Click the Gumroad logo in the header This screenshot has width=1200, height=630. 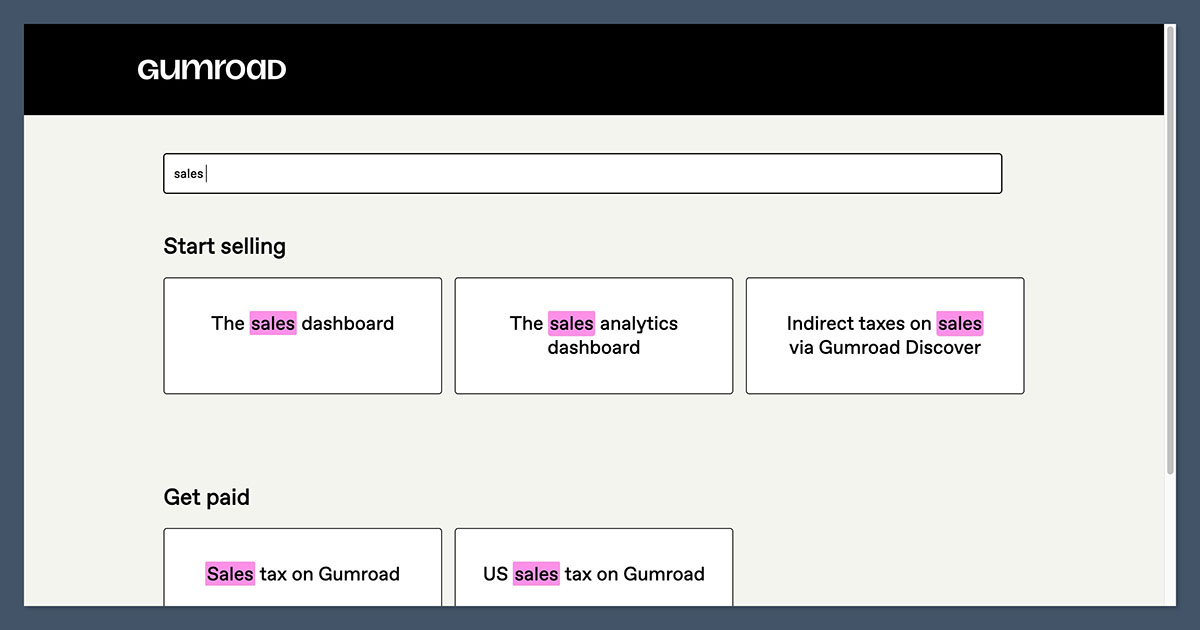[x=212, y=70]
